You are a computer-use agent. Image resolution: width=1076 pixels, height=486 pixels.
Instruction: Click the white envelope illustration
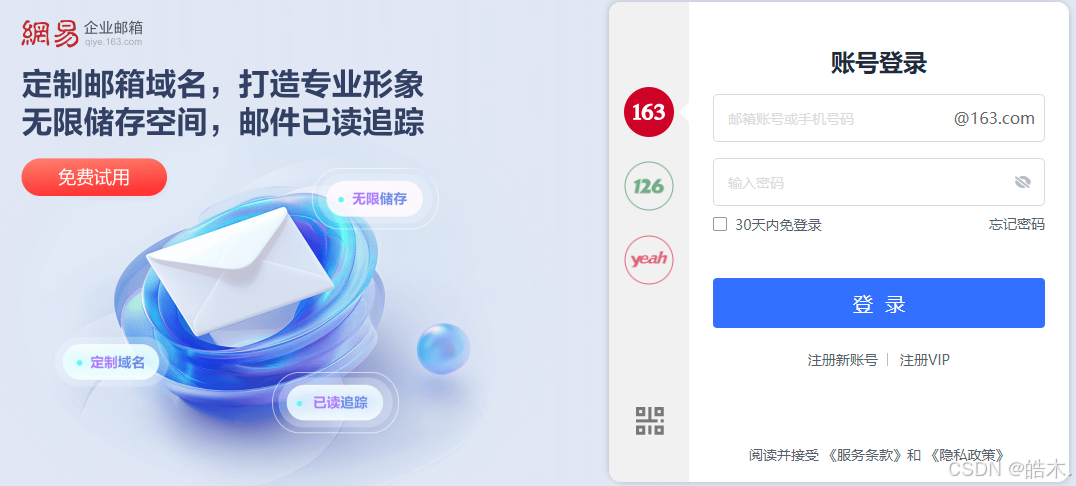coord(239,270)
